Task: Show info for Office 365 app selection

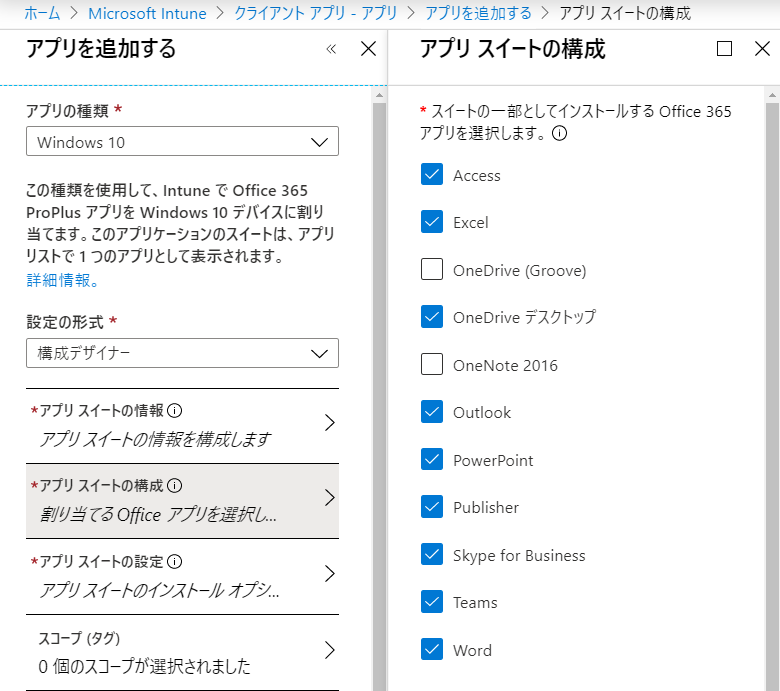Action: pyautogui.click(x=560, y=133)
